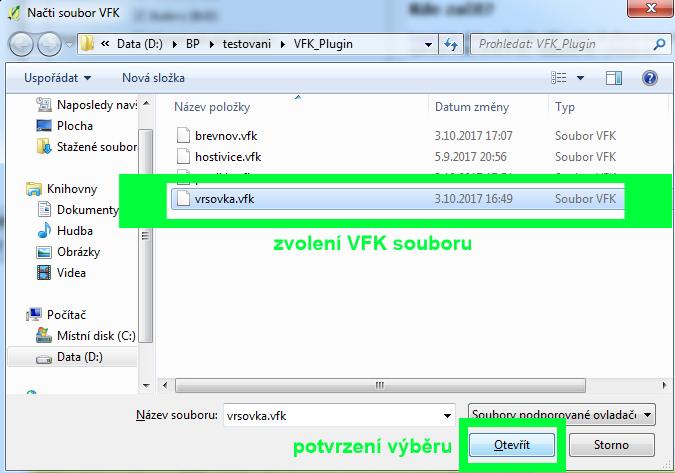
Task: Click the Místní disk (C:) drive icon
Action: (44, 336)
